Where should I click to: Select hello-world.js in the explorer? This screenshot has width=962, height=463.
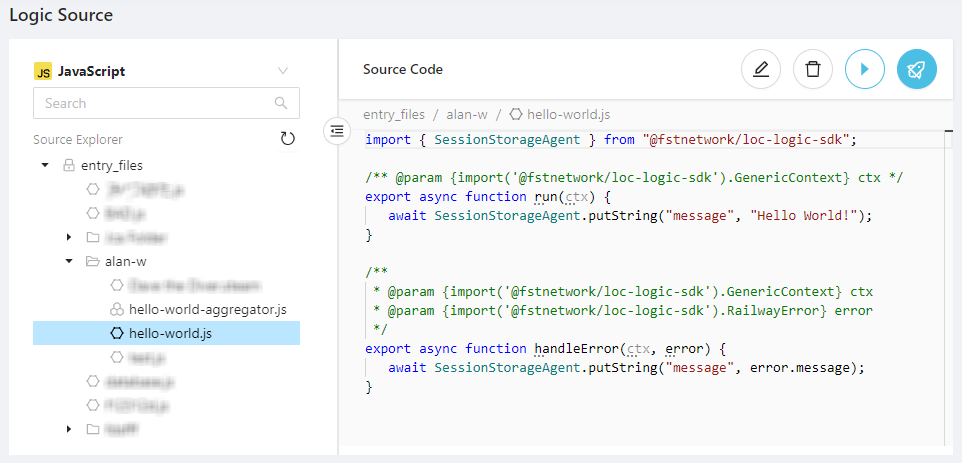pos(170,333)
